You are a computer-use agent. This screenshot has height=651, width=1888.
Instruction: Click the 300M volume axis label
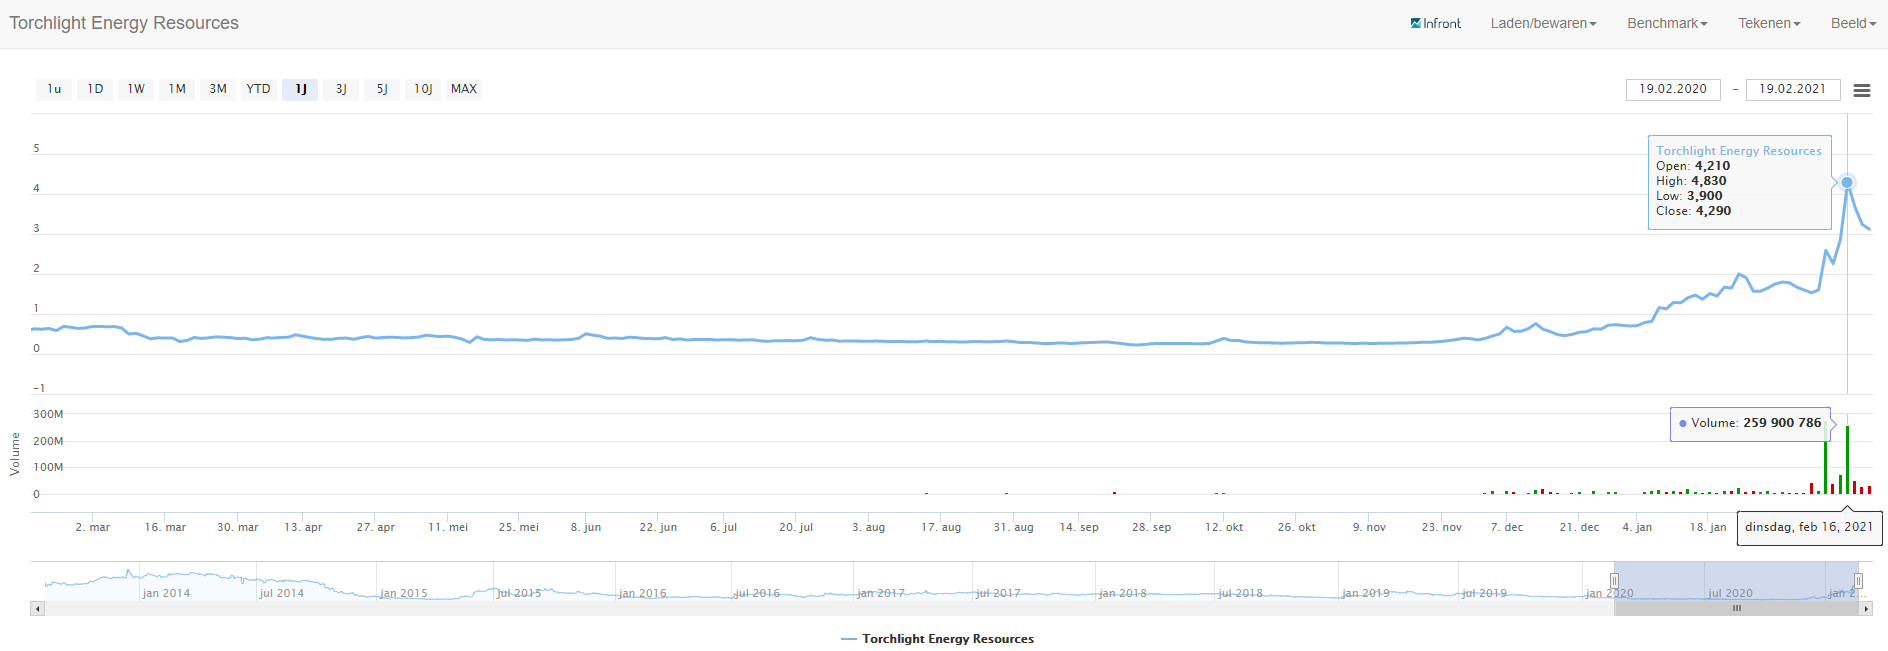[x=48, y=414]
